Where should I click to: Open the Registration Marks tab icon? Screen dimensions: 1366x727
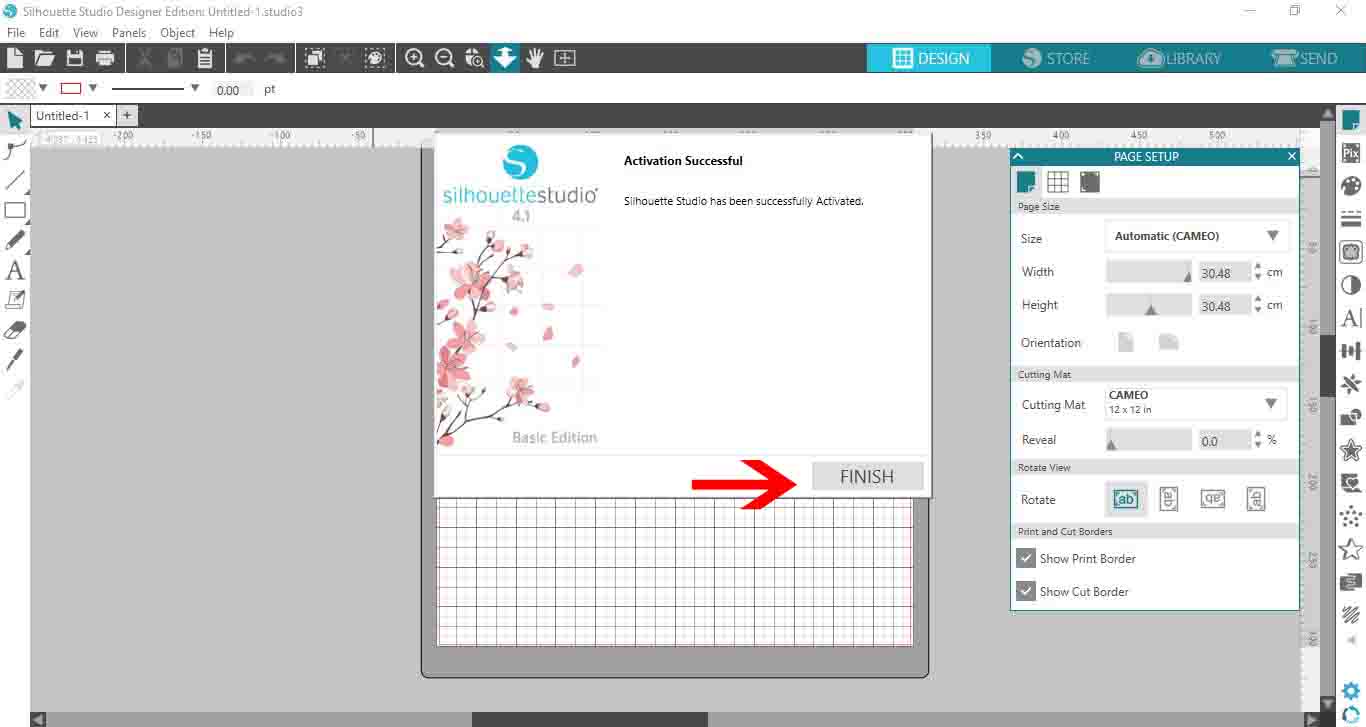point(1090,182)
